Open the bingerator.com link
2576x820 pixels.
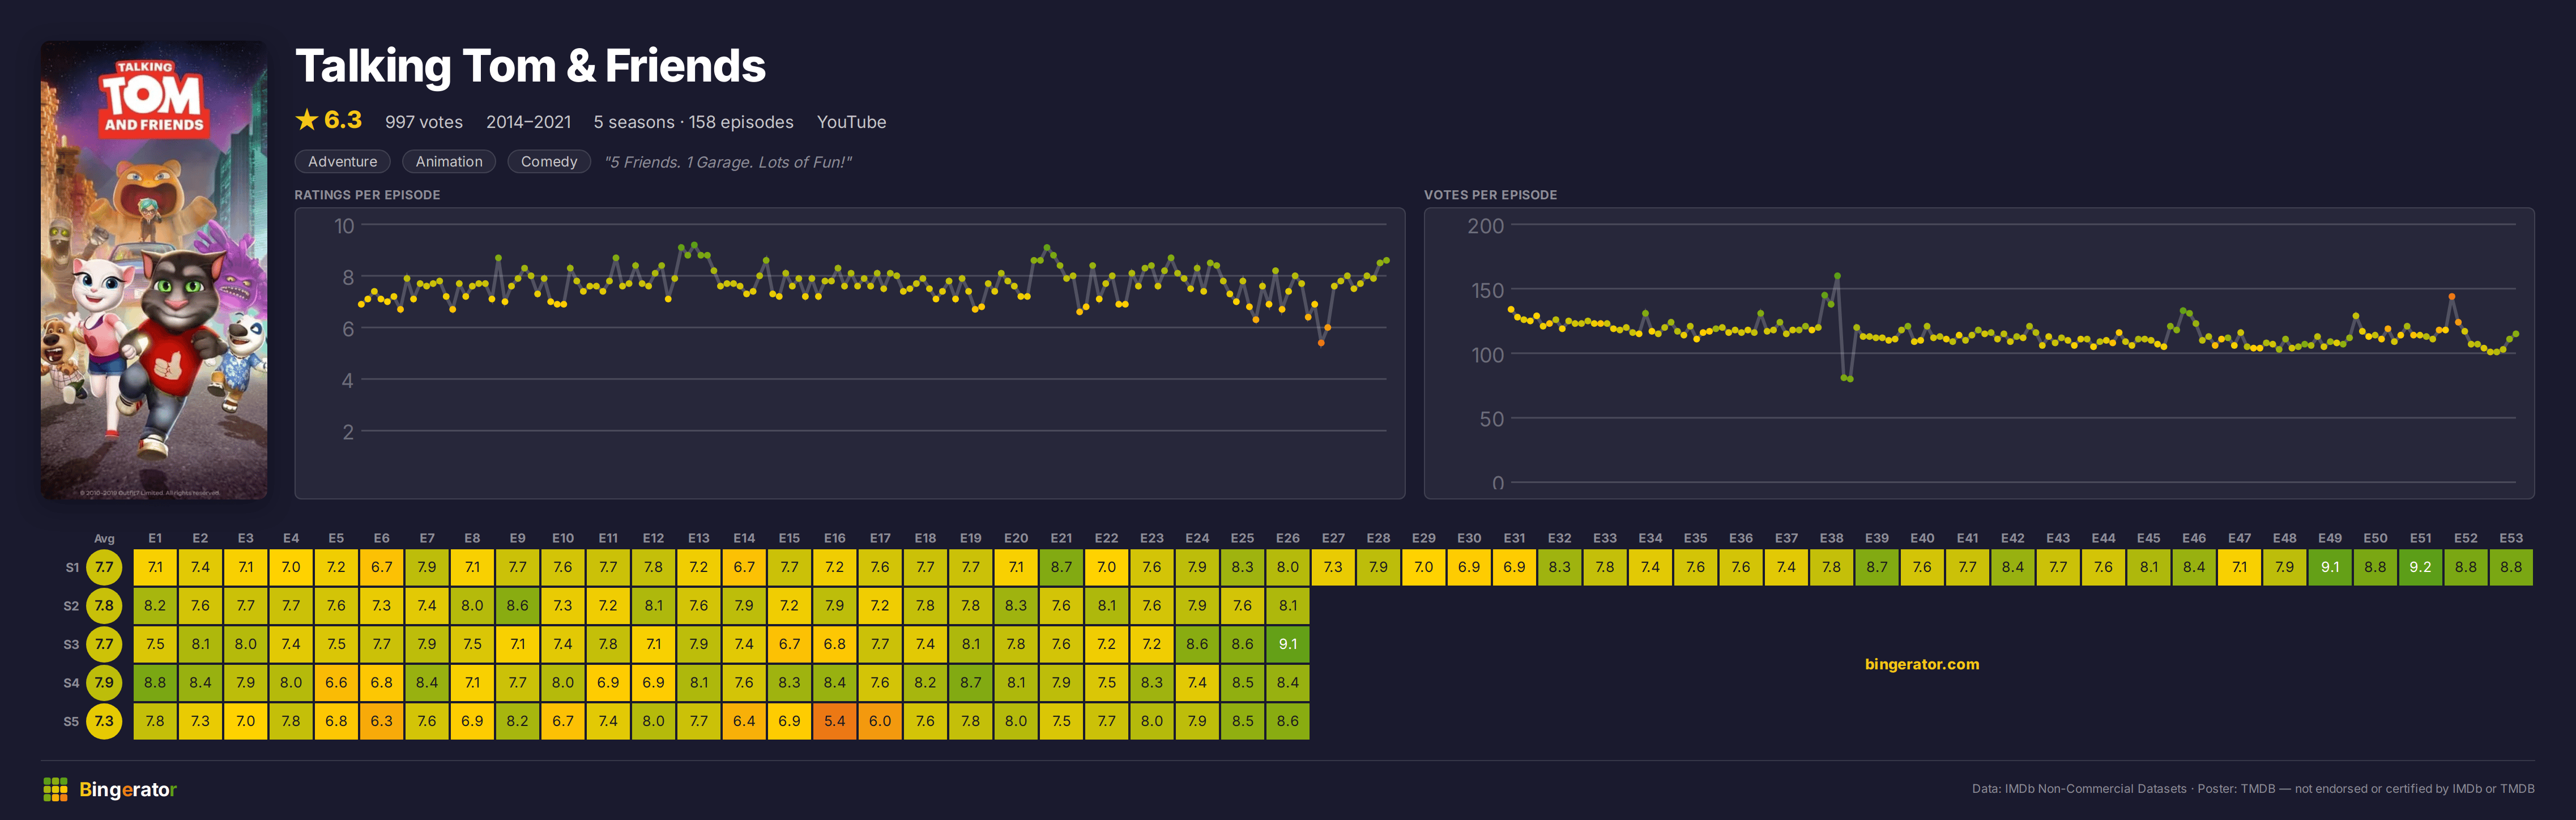tap(1921, 664)
